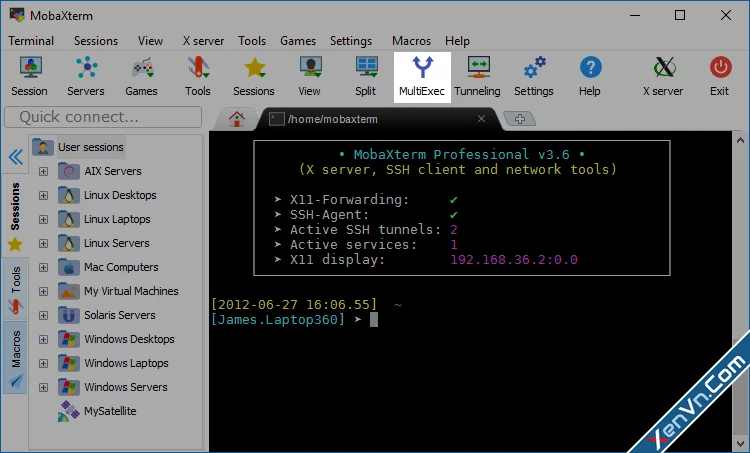Switch to the Macros side tab

tap(15, 358)
